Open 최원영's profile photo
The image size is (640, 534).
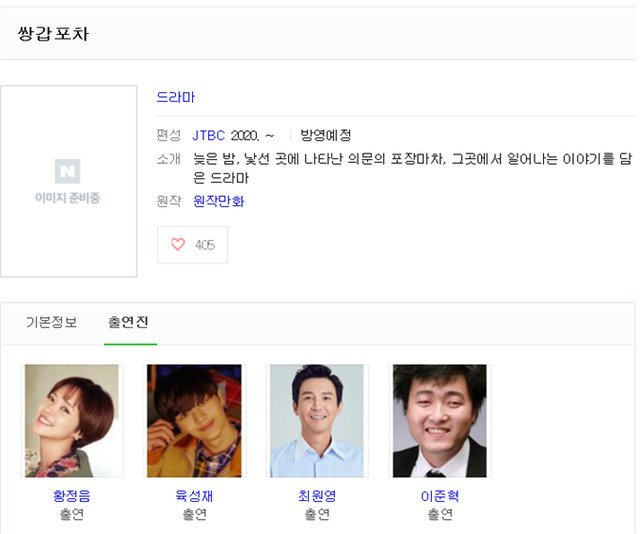point(317,421)
